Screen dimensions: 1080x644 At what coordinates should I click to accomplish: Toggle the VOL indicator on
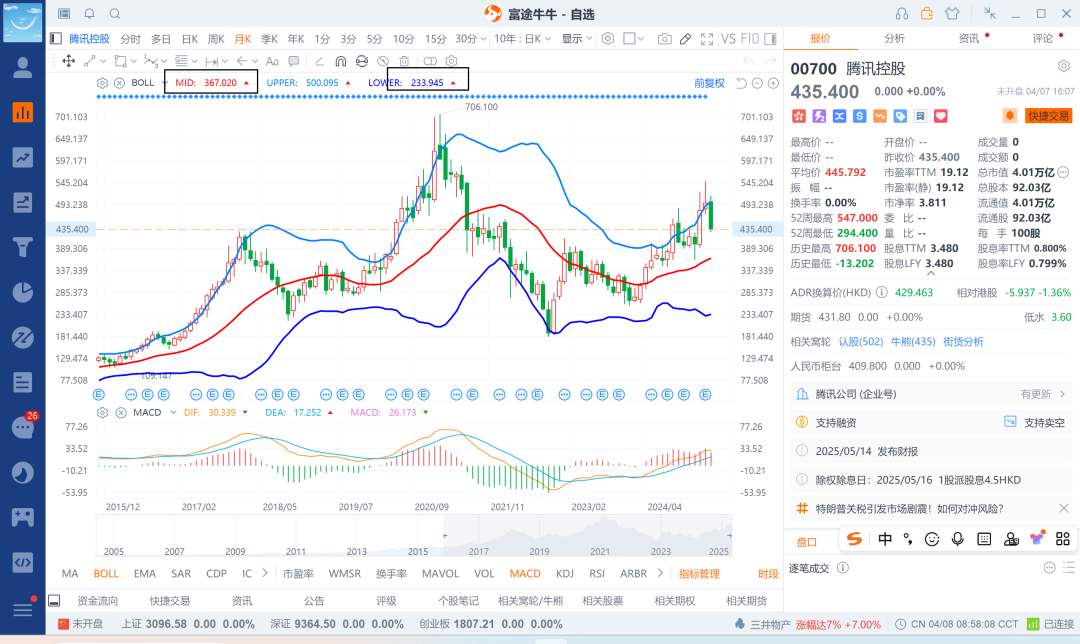484,574
